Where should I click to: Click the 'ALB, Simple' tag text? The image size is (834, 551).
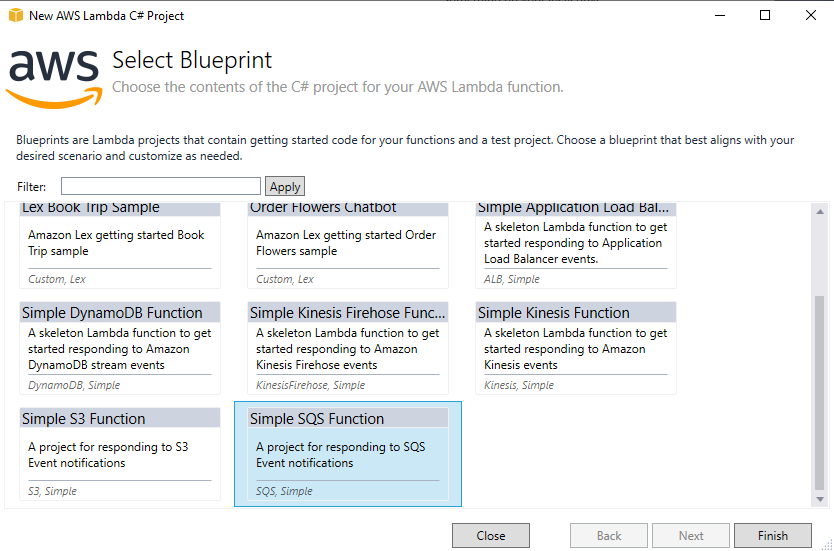(x=512, y=279)
